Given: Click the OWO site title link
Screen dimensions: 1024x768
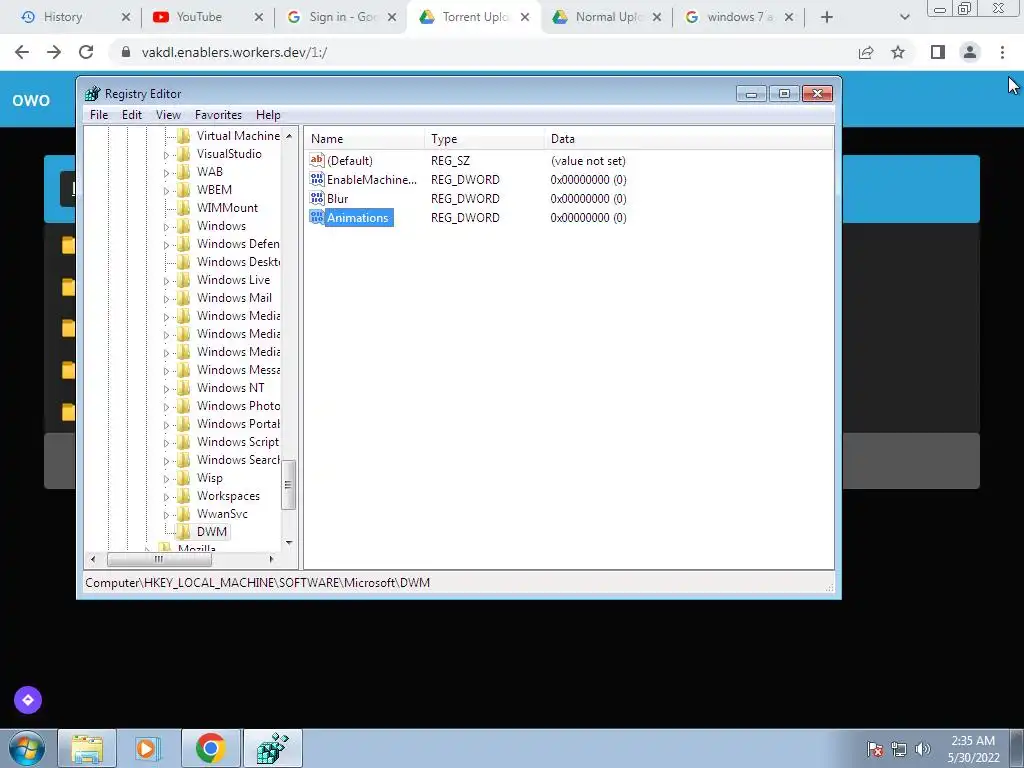Looking at the screenshot, I should [31, 100].
